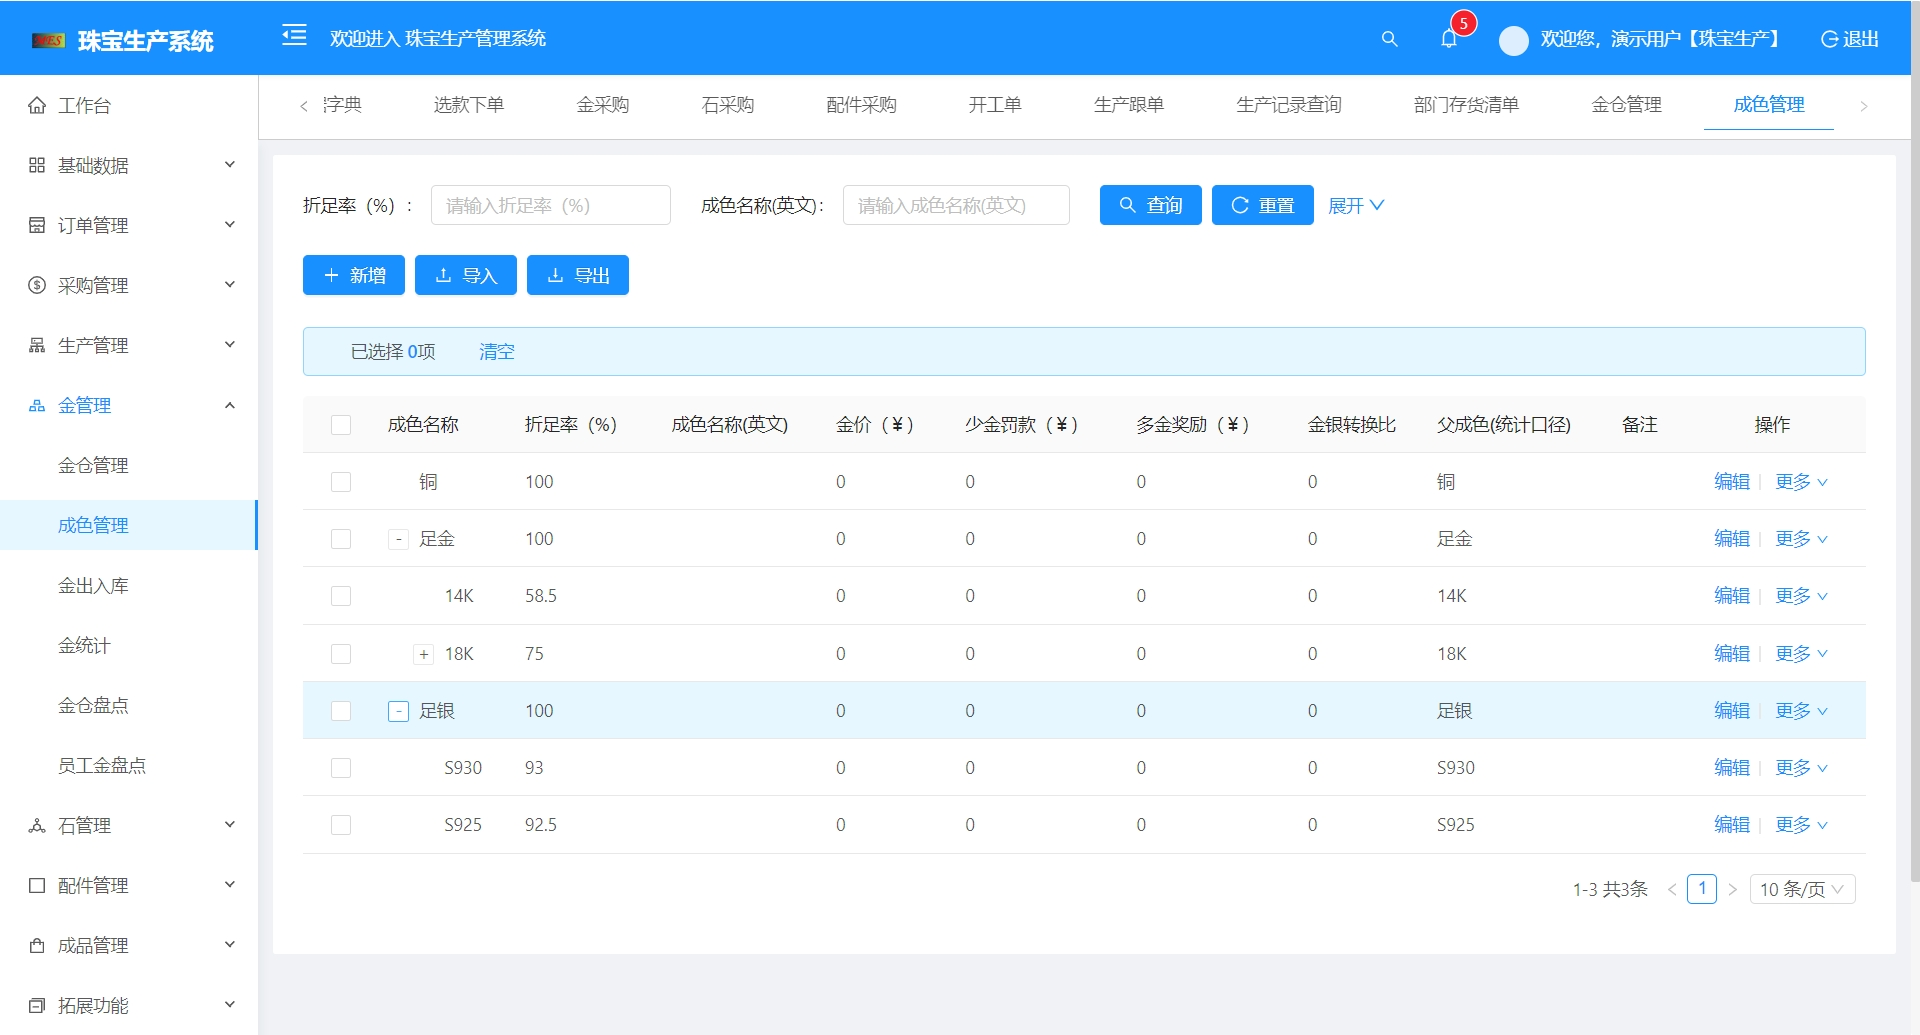
Task: Check the checkbox for the S925 row
Action: tap(341, 824)
